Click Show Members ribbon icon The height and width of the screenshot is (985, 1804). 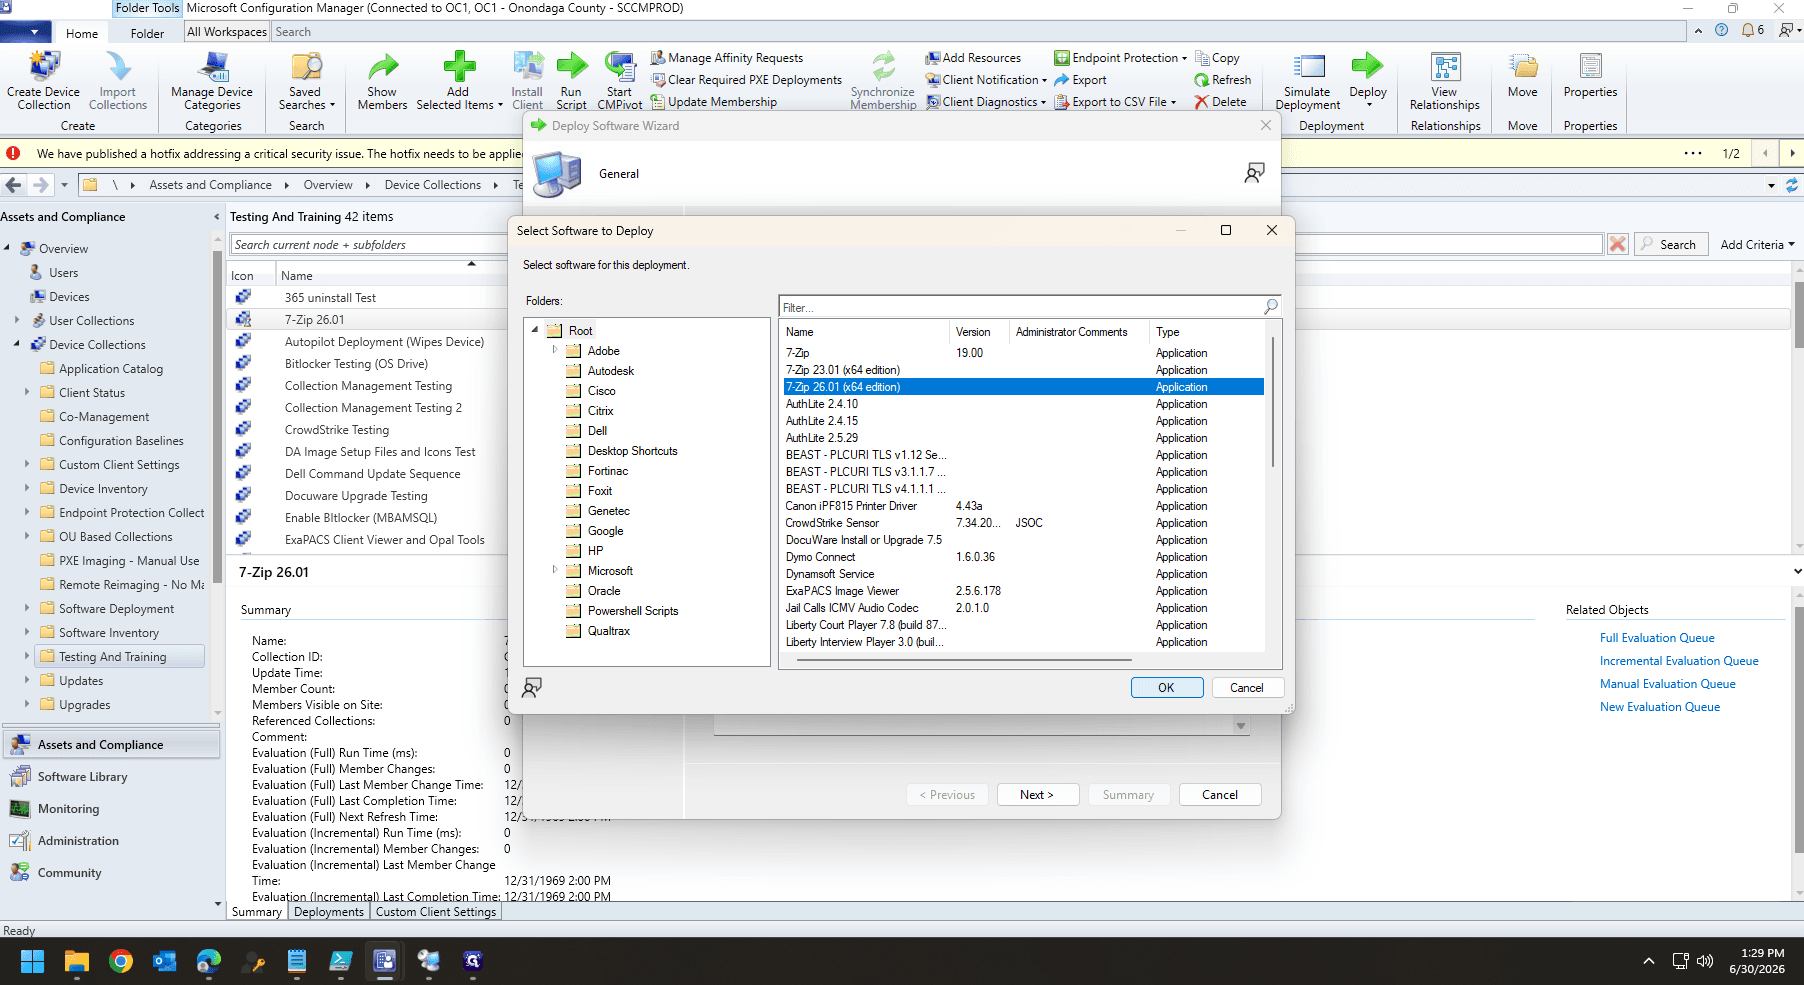pyautogui.click(x=382, y=80)
